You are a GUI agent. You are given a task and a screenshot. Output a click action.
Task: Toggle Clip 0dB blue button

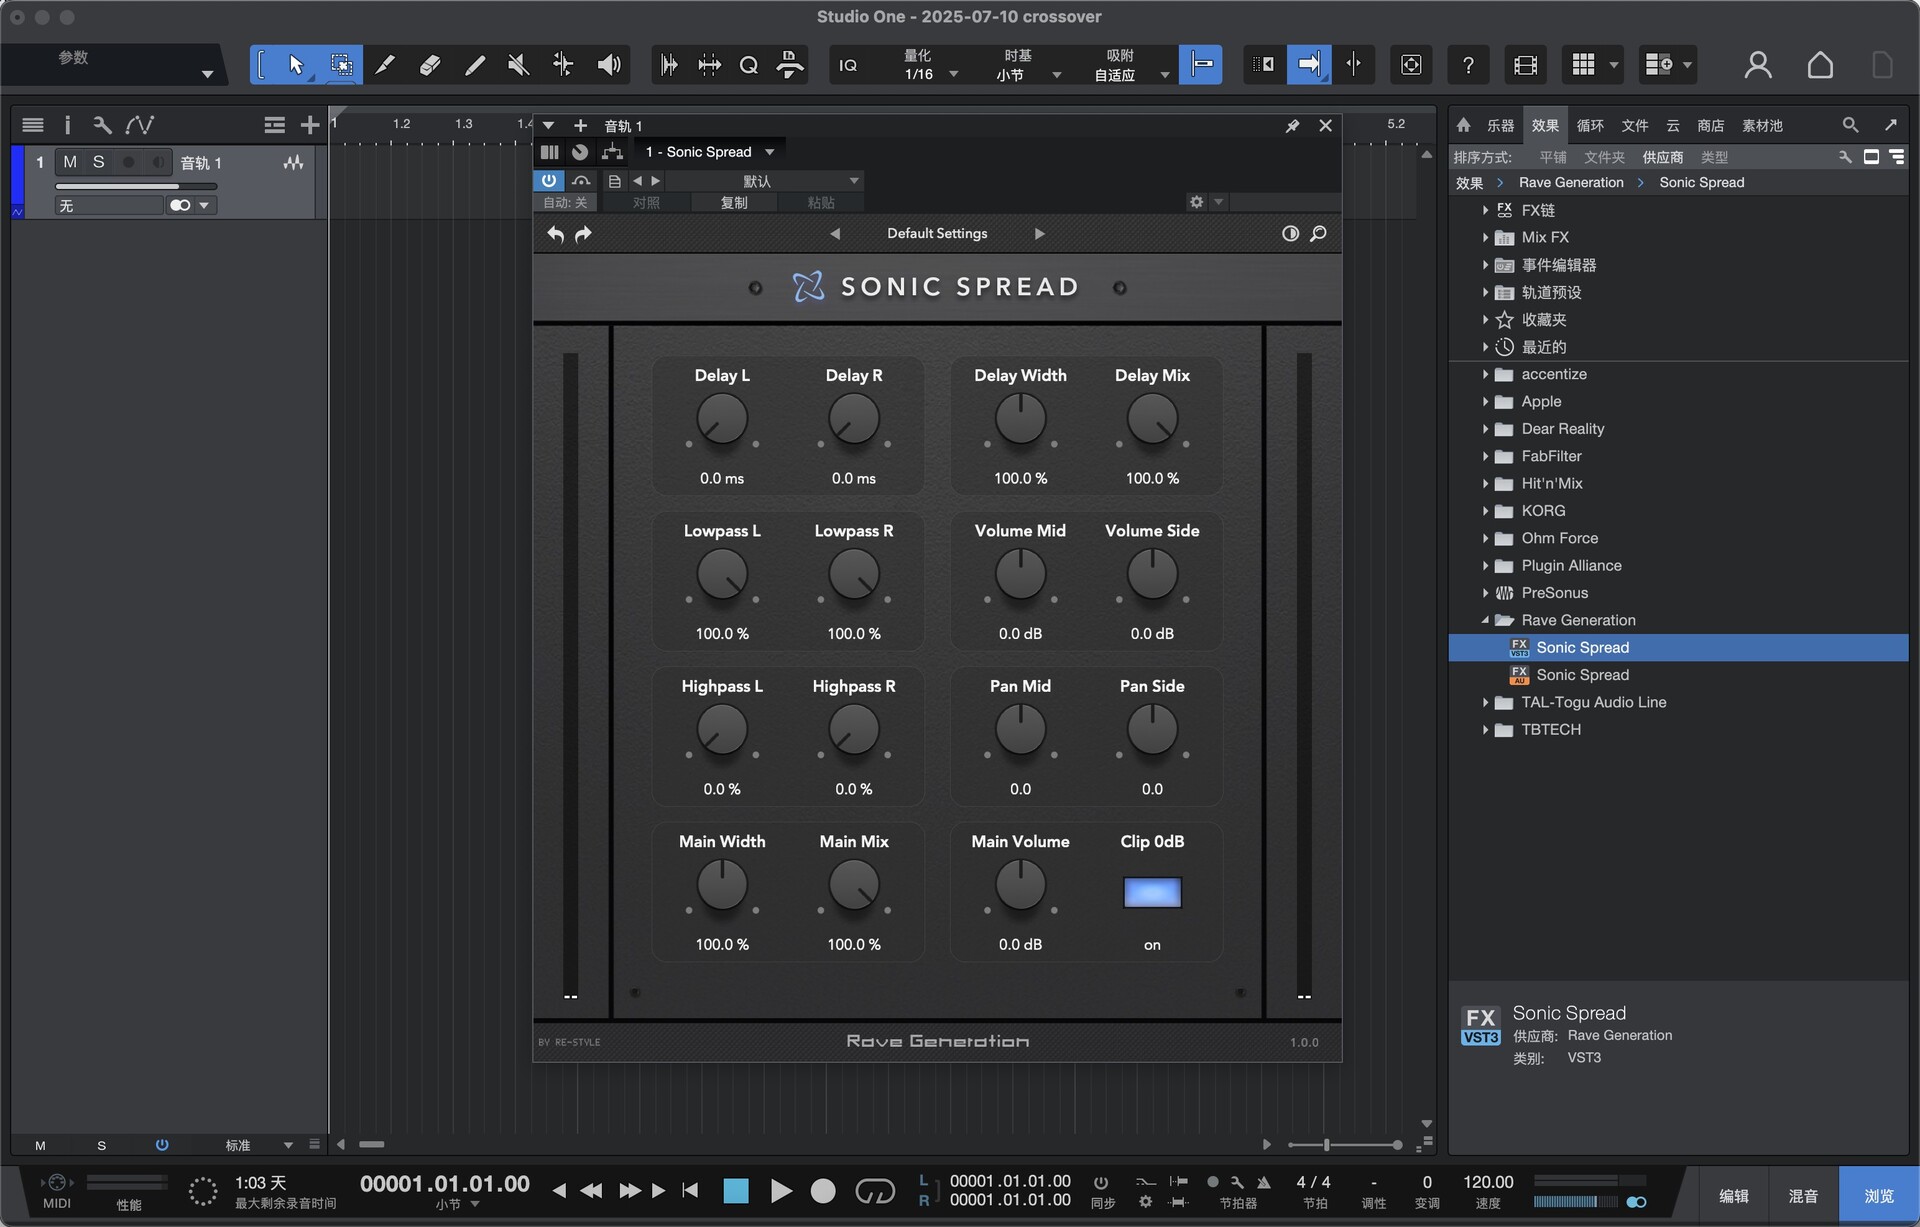click(x=1152, y=892)
